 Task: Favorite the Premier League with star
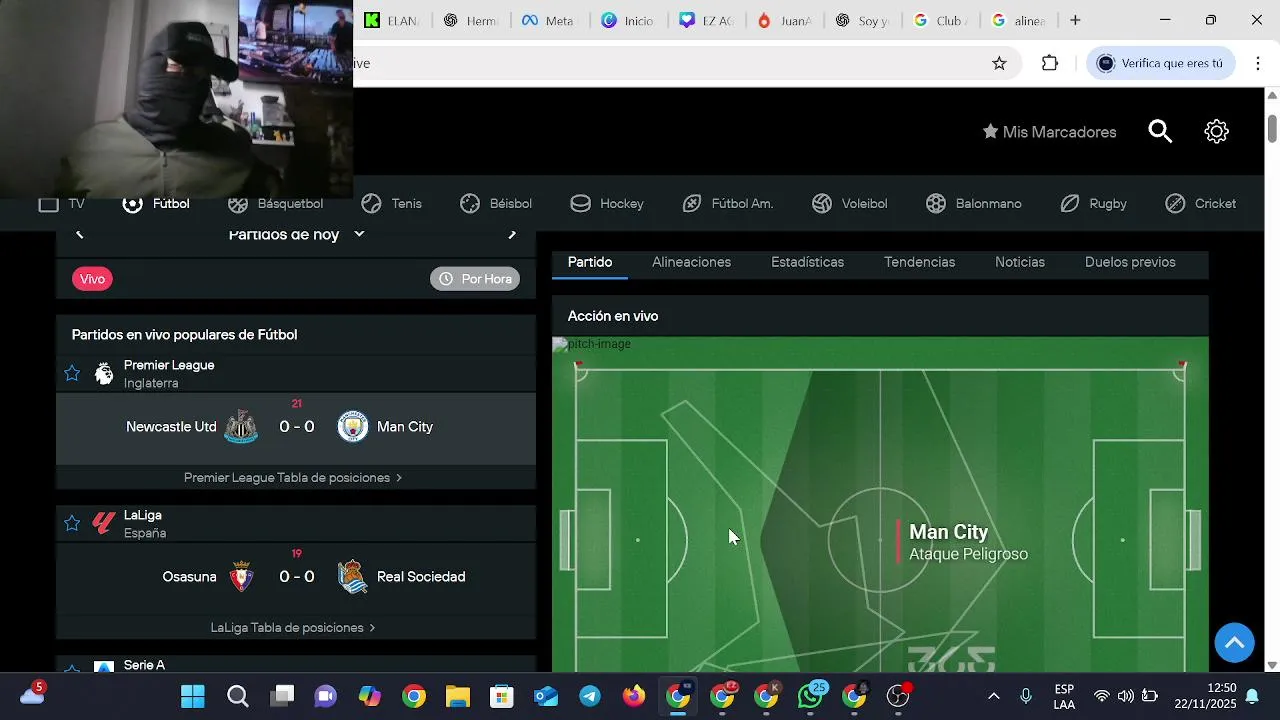tap(72, 374)
